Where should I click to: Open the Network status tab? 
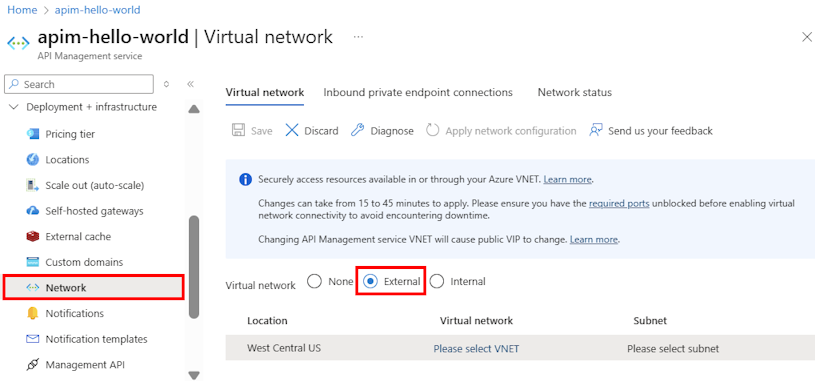(574, 93)
